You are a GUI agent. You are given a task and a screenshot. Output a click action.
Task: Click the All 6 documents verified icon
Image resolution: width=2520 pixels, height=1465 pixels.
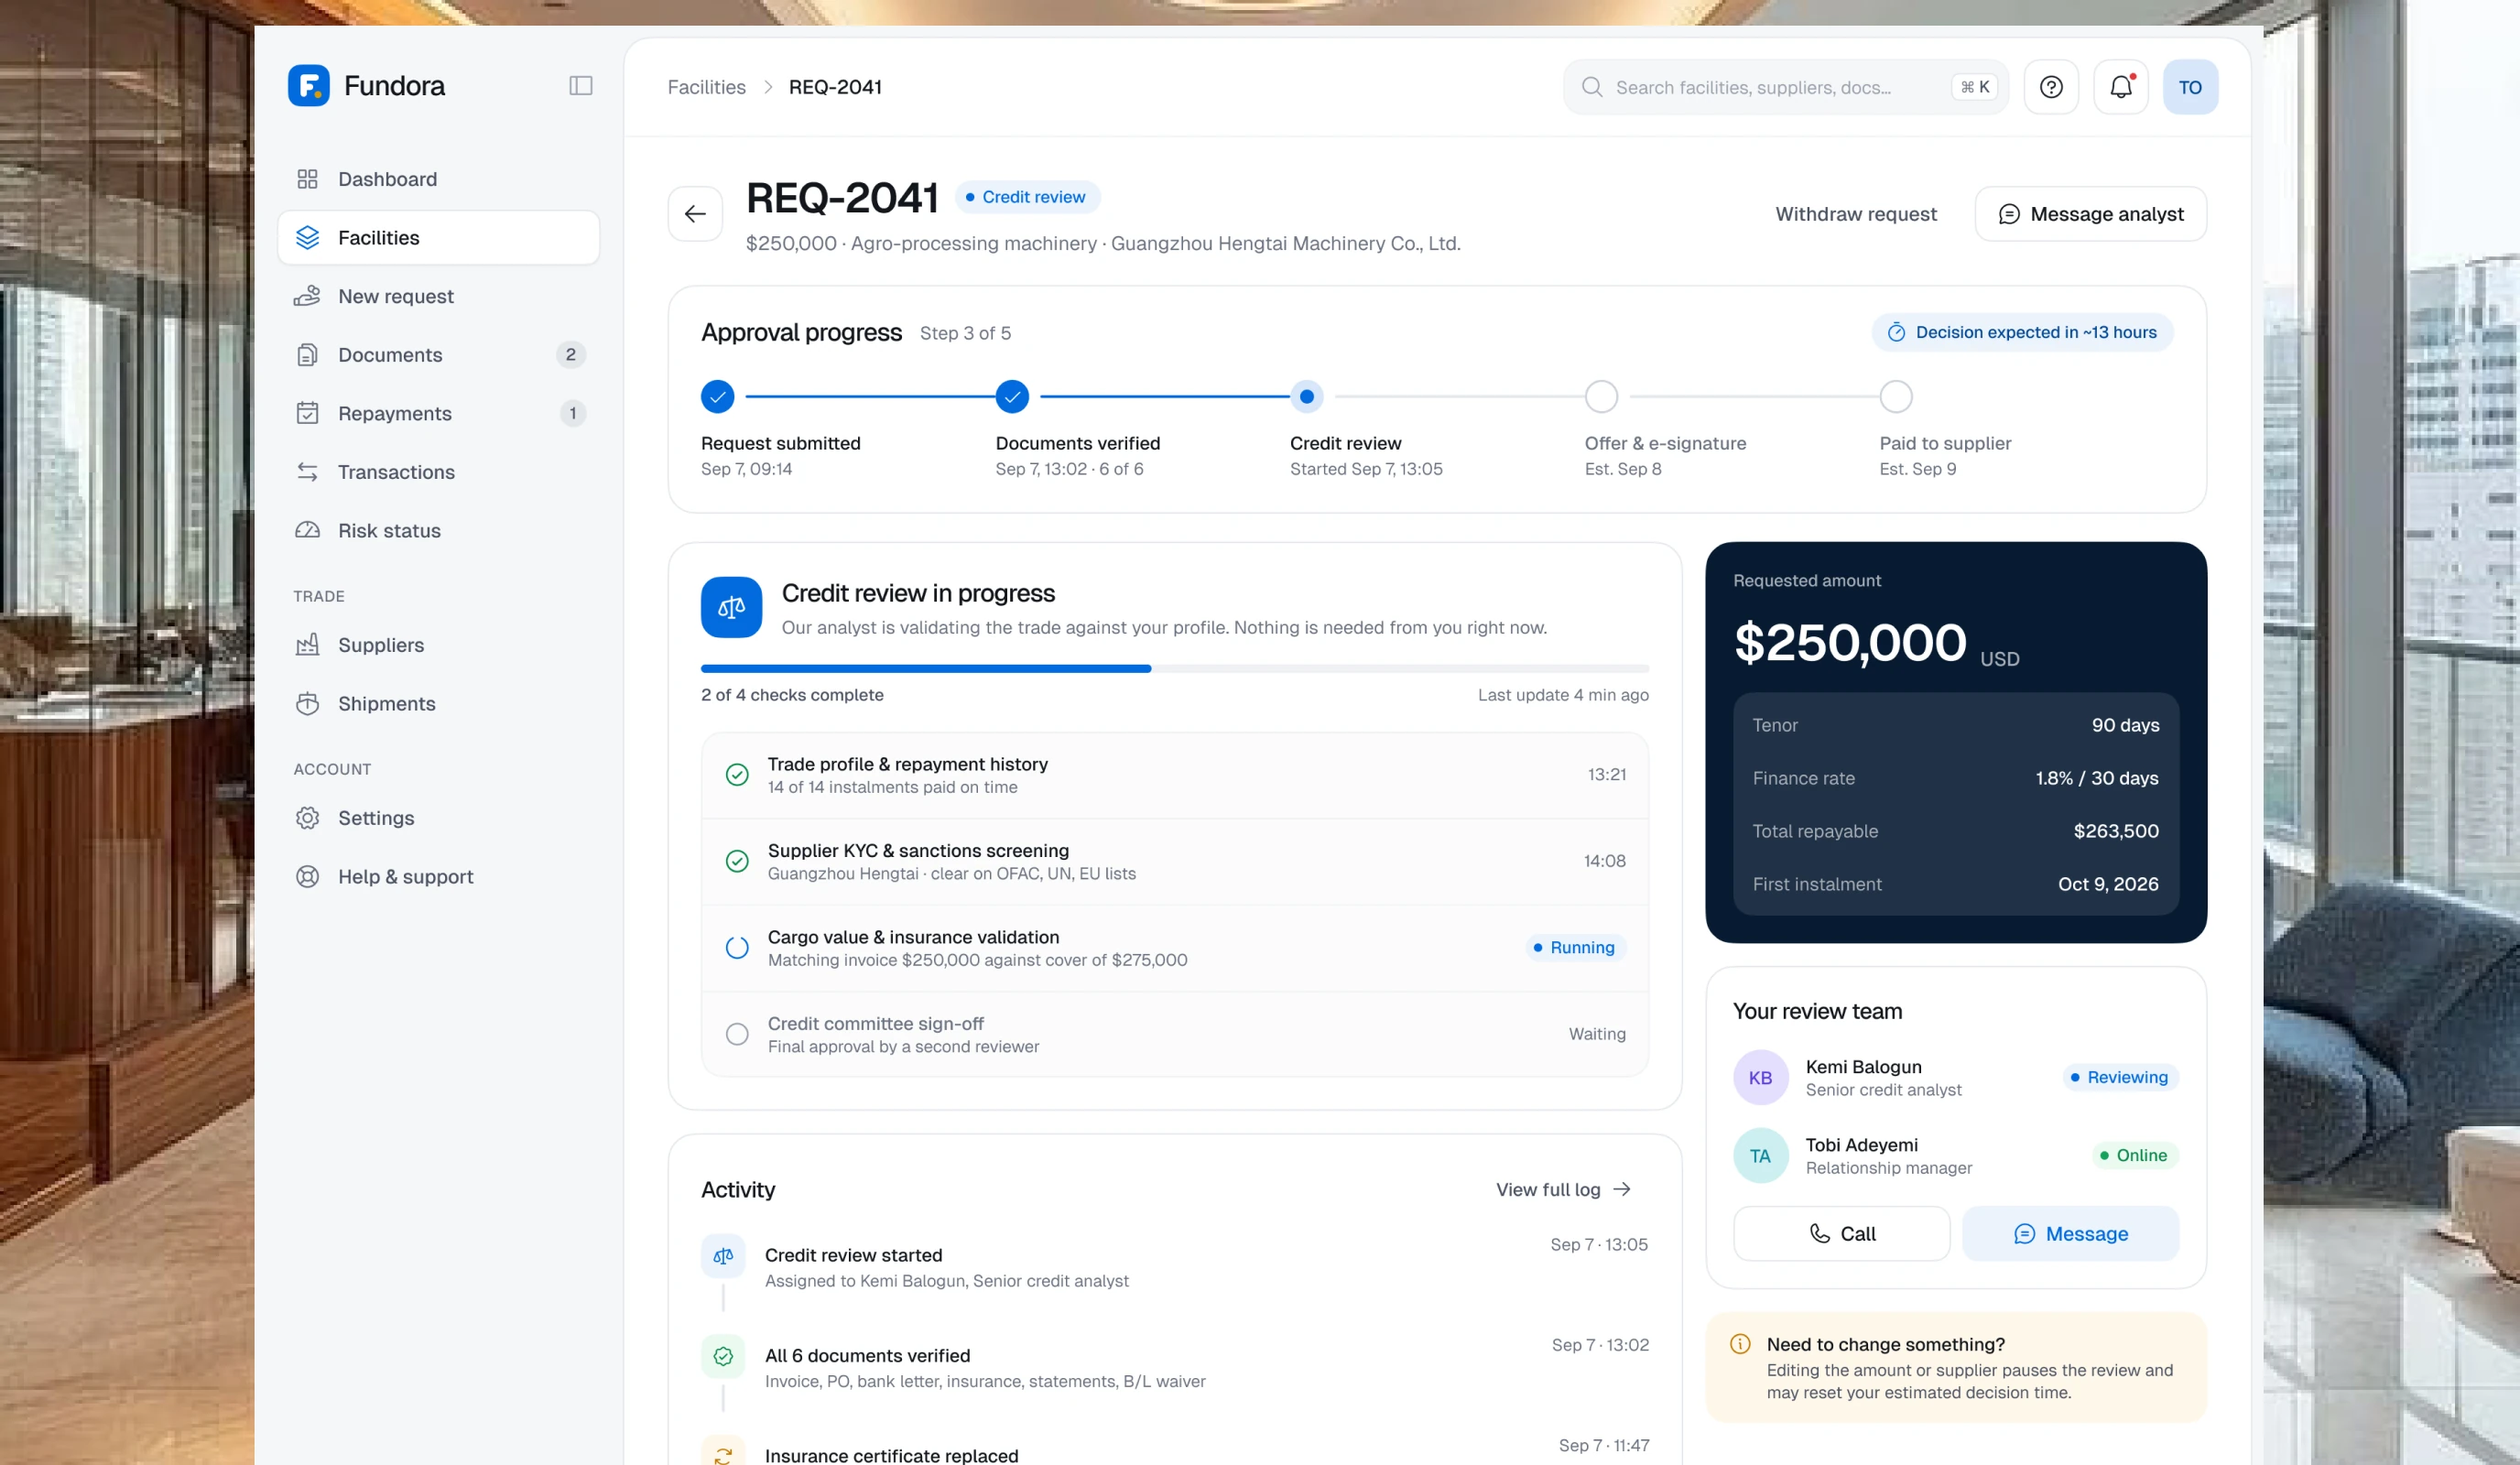point(723,1356)
